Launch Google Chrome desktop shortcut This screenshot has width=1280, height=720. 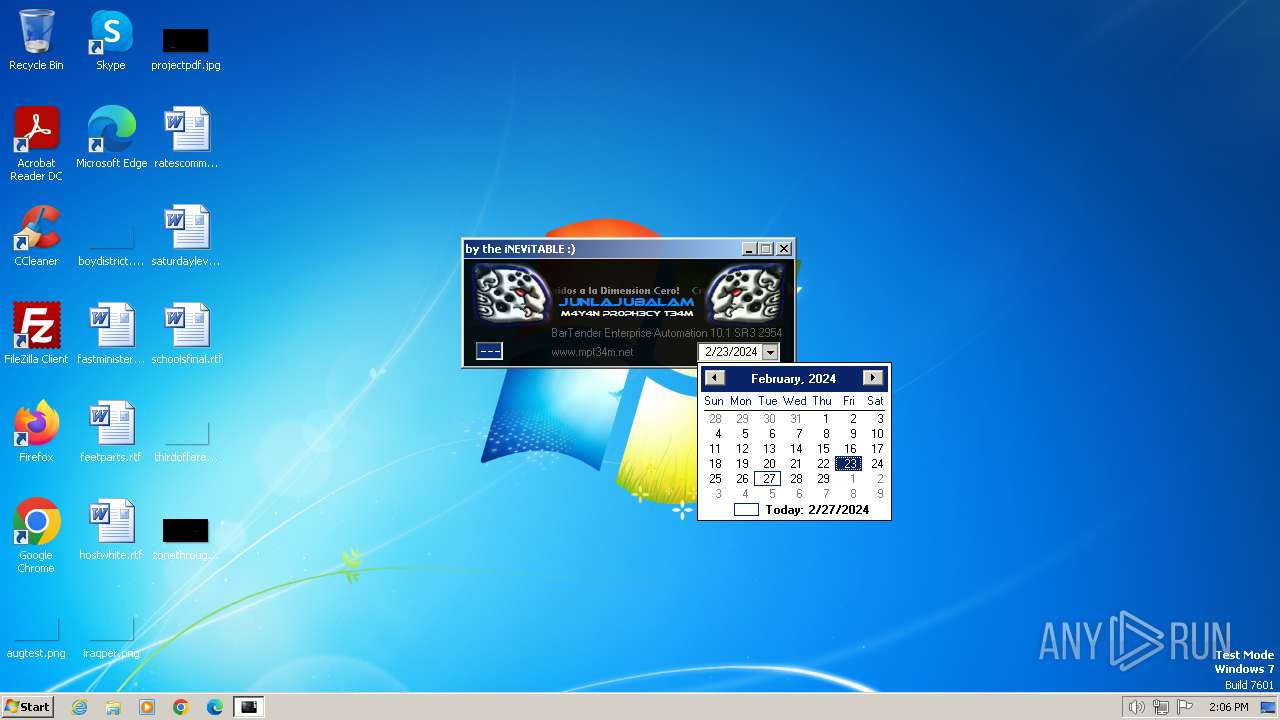click(x=36, y=536)
